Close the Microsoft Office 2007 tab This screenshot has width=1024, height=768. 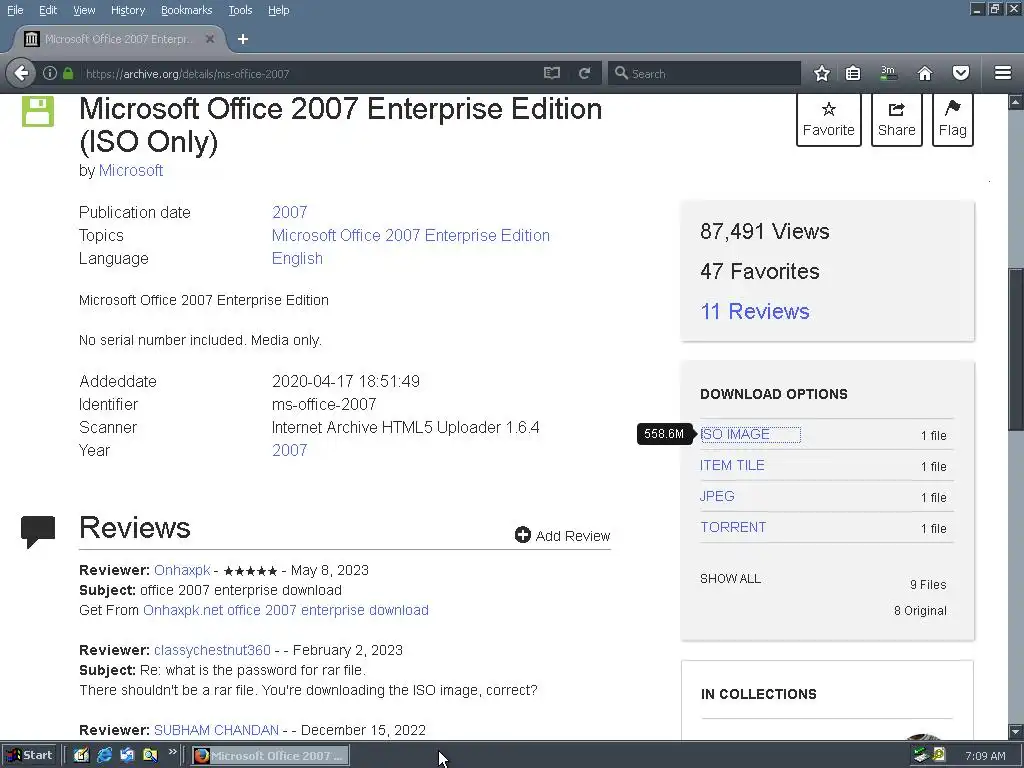210,39
